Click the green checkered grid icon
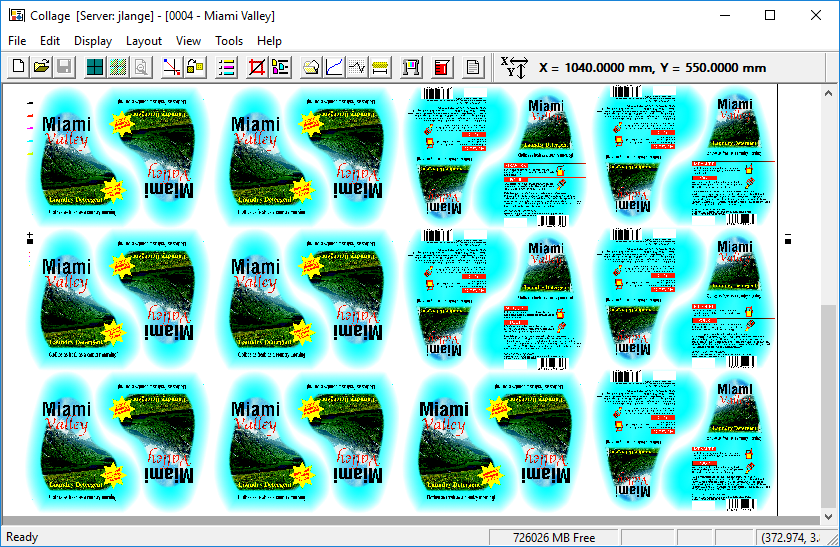The height and width of the screenshot is (547, 840). coord(118,68)
